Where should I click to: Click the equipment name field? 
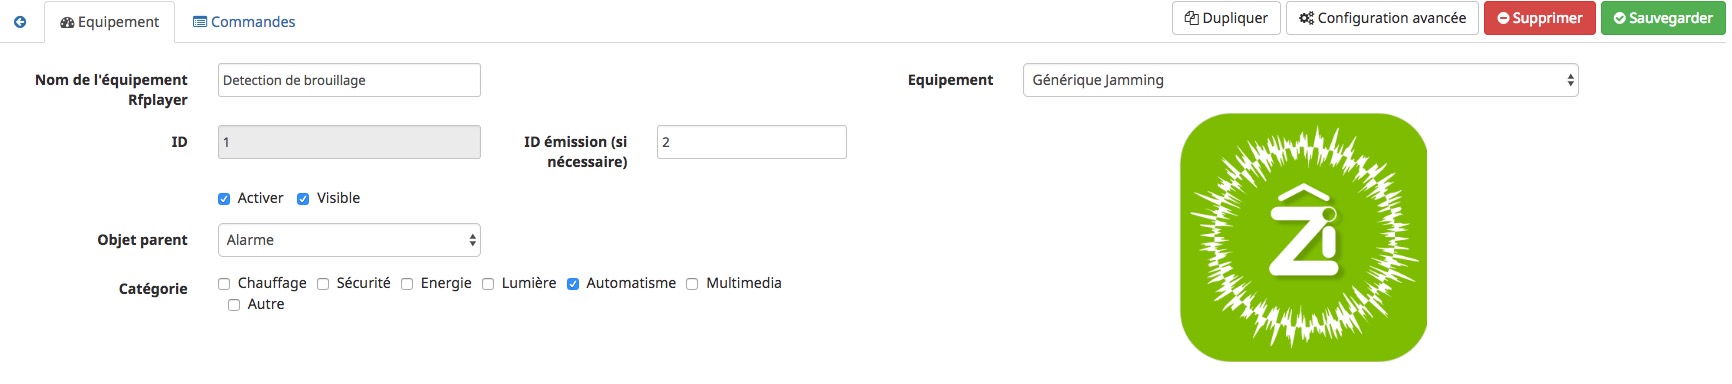click(349, 80)
